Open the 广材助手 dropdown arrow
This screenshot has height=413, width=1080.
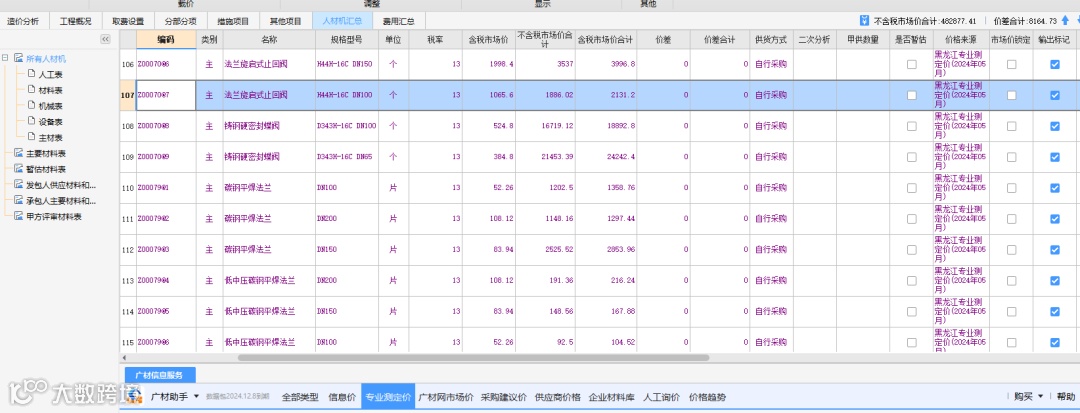[x=196, y=396]
